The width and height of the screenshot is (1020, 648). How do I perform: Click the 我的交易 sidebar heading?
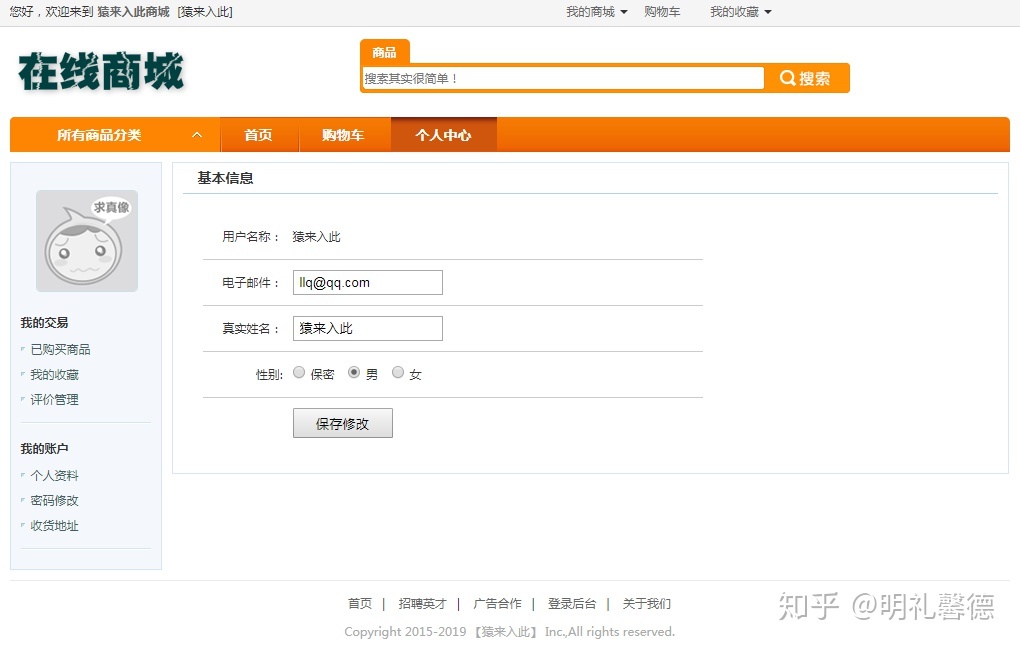(44, 323)
